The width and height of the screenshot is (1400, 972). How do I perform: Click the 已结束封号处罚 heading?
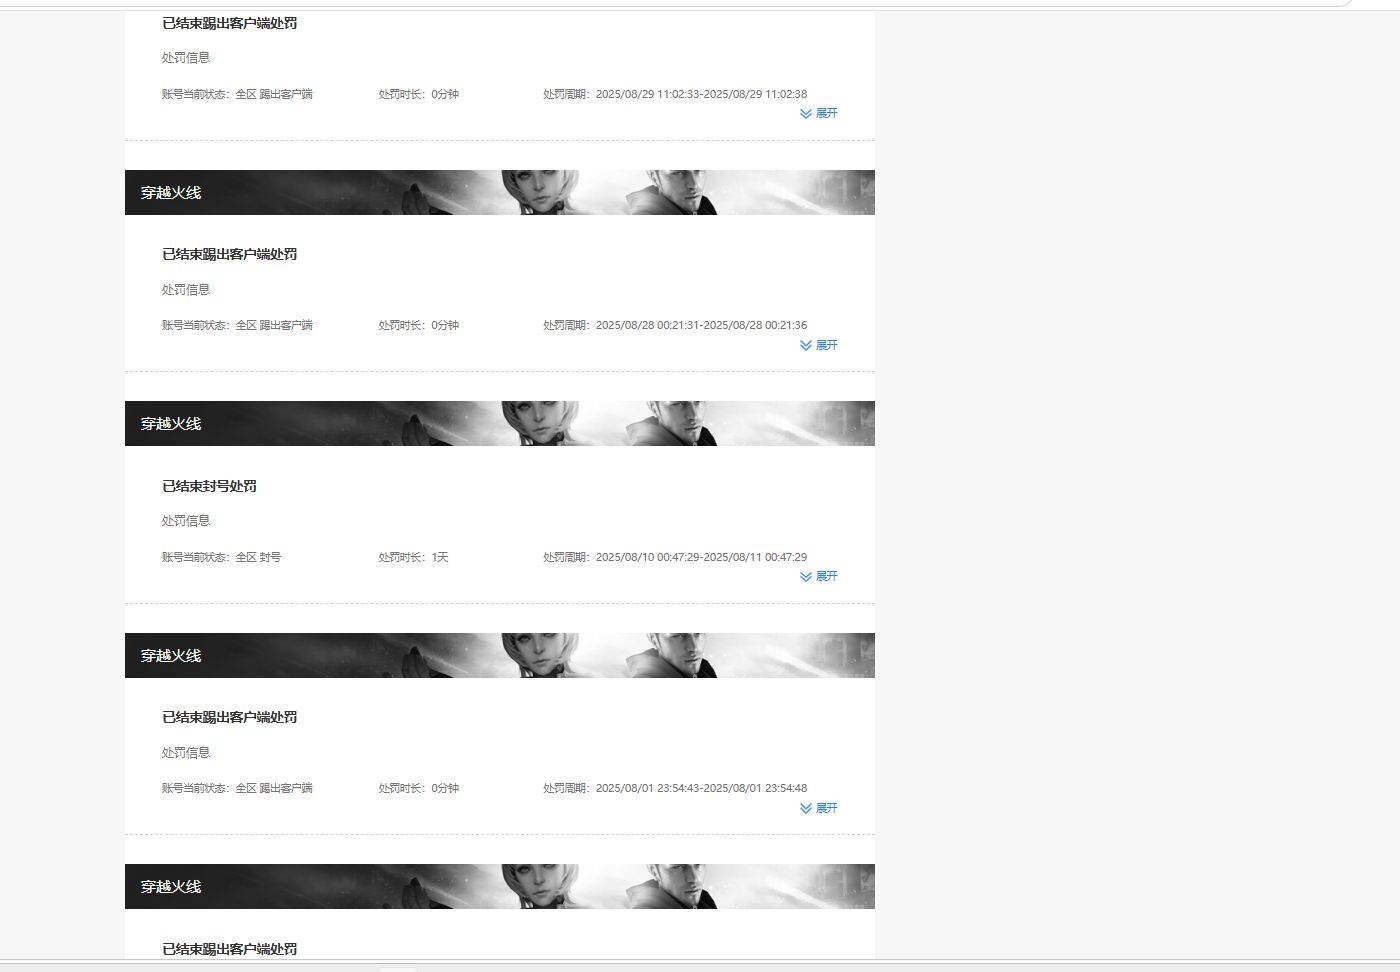pos(210,486)
